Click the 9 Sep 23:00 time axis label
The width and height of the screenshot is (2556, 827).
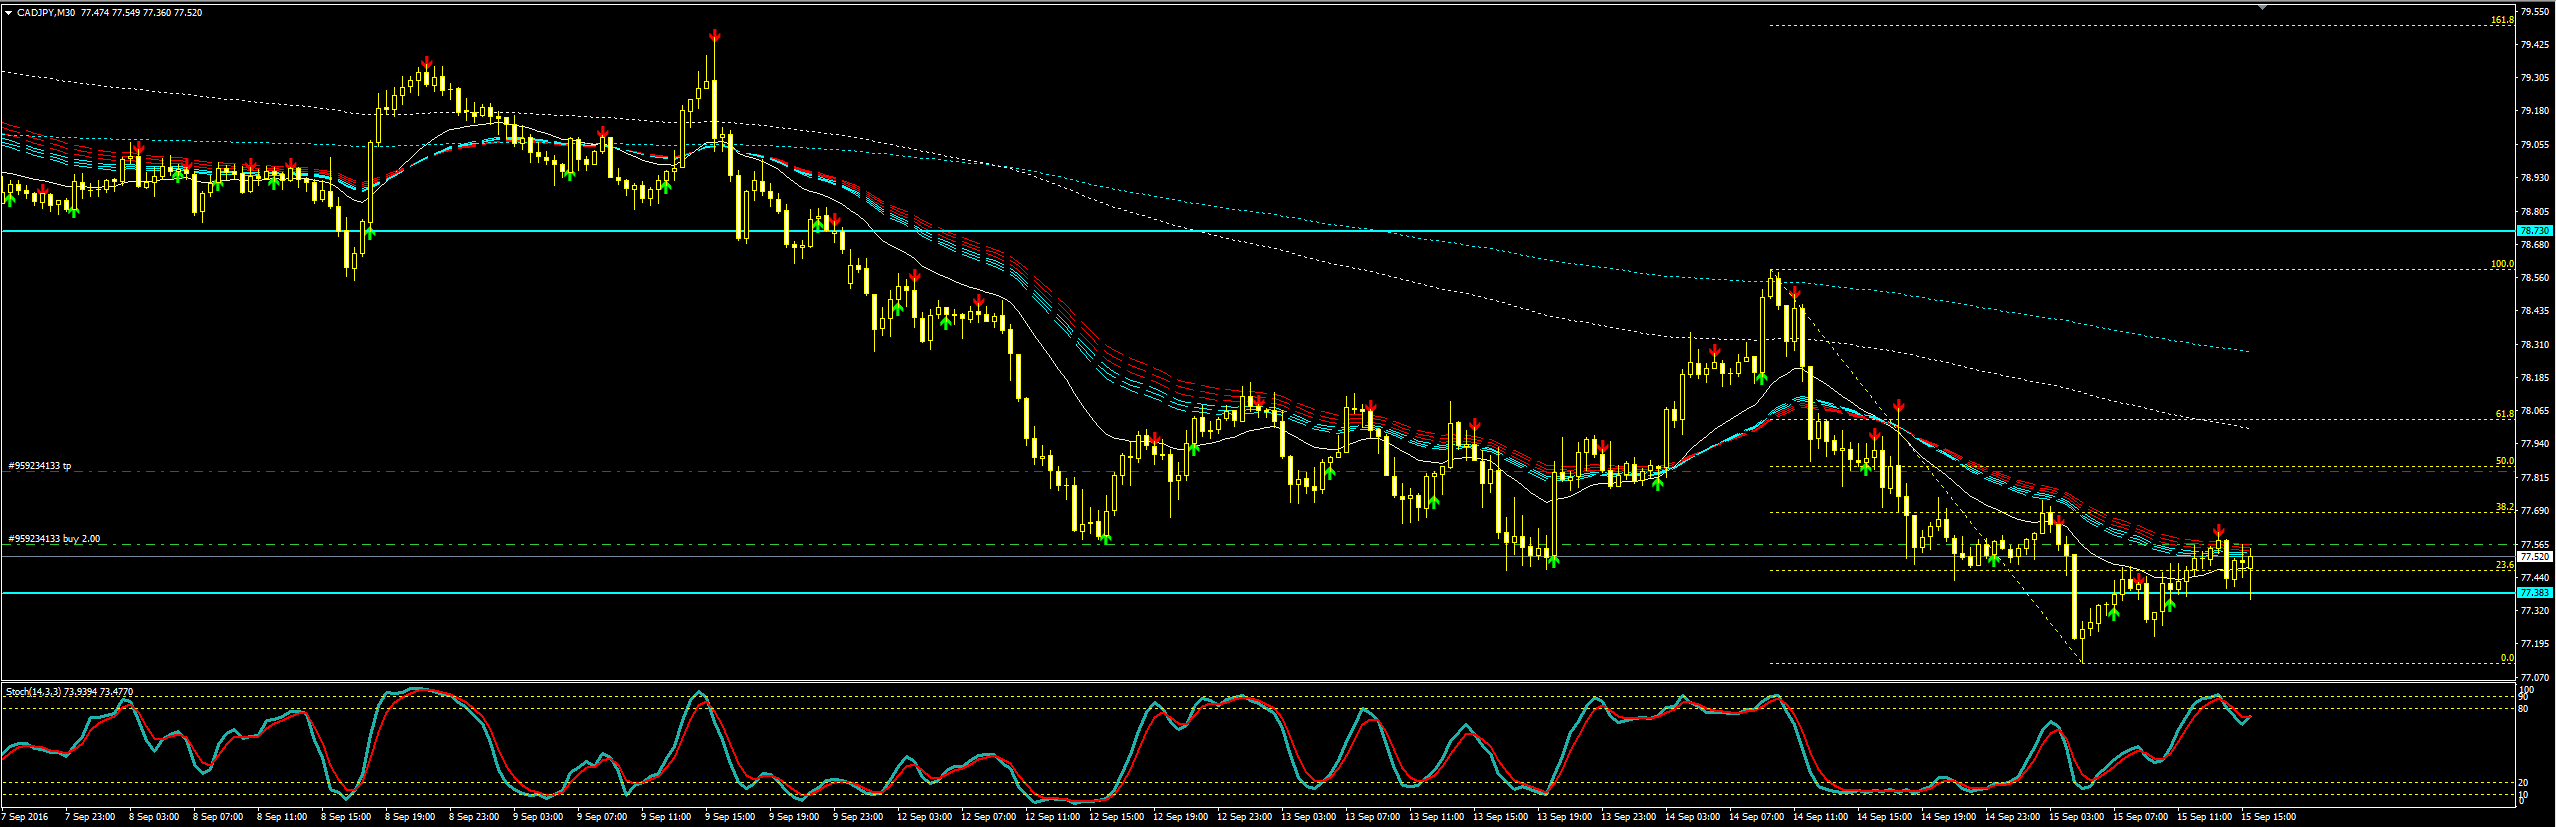tap(858, 817)
